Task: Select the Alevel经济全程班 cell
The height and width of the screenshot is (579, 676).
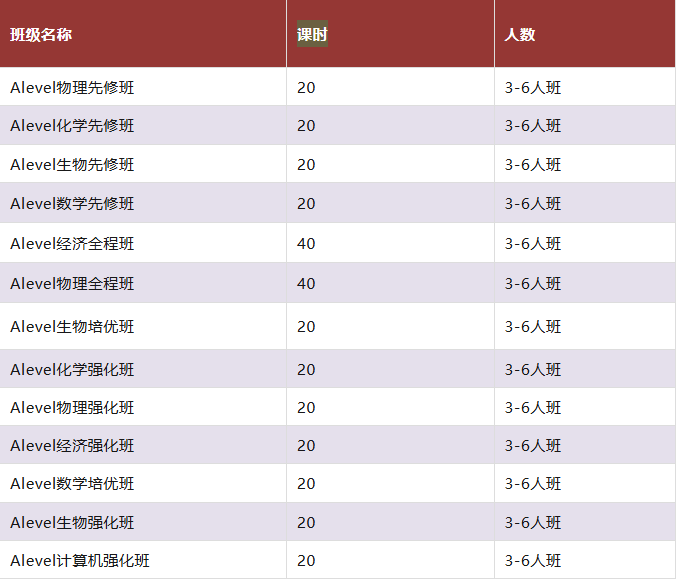Action: tap(72, 244)
